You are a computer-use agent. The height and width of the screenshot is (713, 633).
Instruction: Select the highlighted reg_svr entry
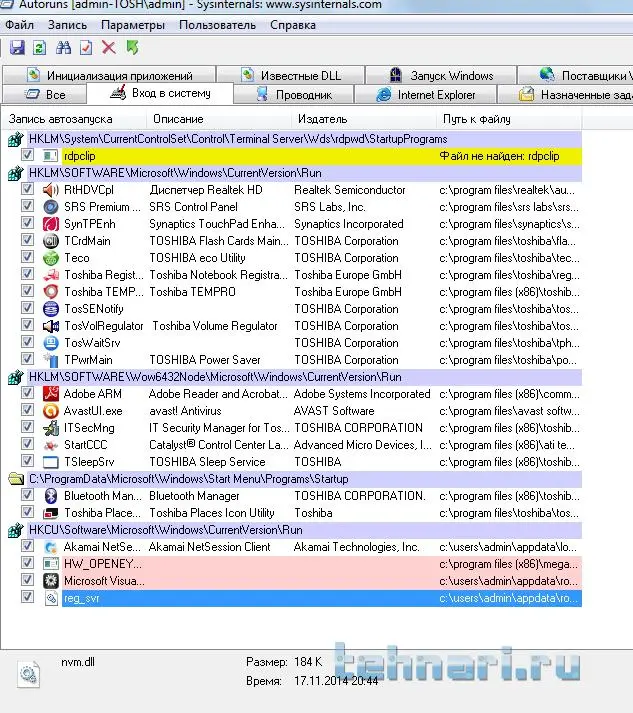[x=322, y=598]
